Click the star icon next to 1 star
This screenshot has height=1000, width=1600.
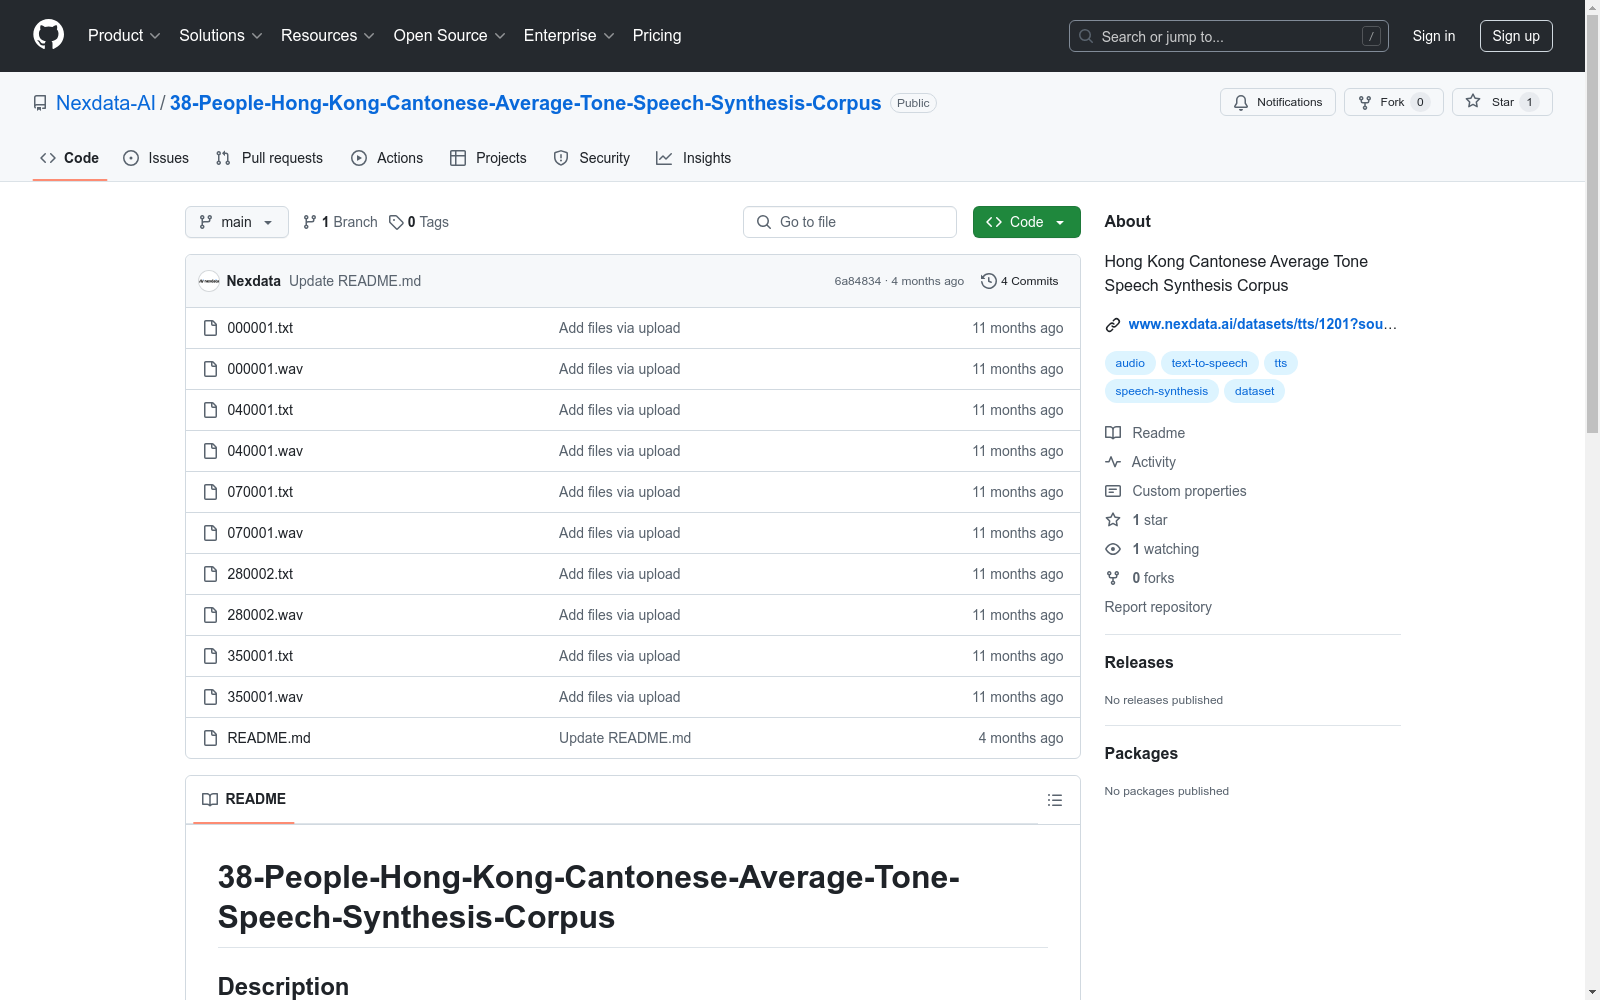pyautogui.click(x=1113, y=520)
